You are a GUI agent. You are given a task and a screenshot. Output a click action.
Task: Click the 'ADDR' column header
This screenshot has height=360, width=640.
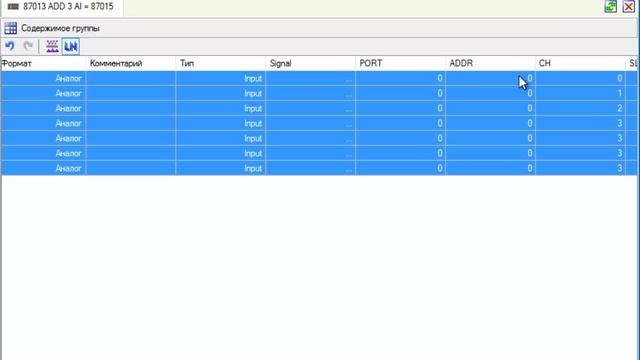490,63
